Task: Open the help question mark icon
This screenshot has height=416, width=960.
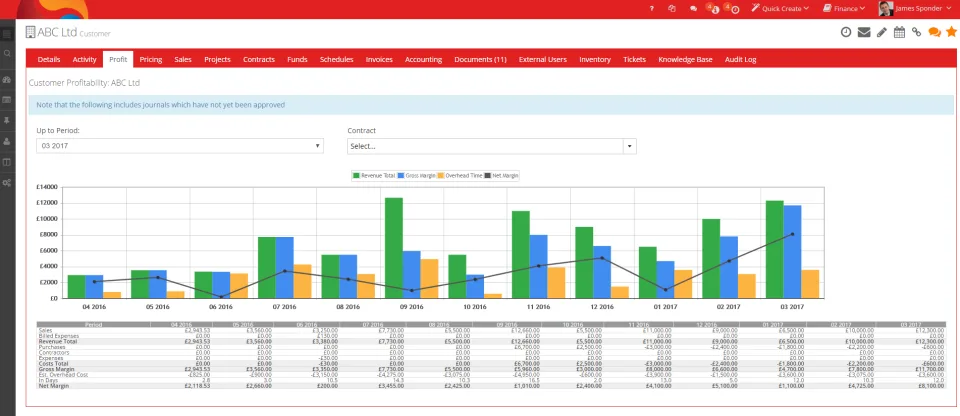Action: pos(652,9)
